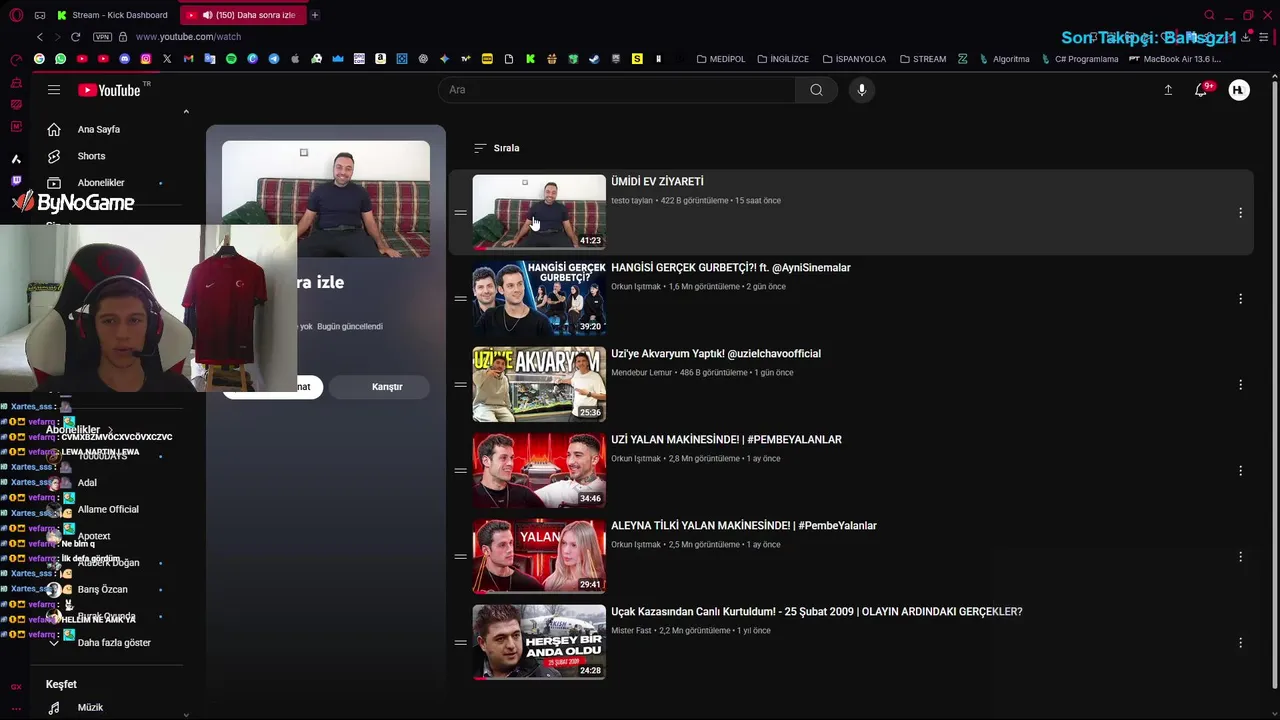Screen dimensions: 1280x720
Task: Open the Sırala sort dropdown
Action: 496,148
